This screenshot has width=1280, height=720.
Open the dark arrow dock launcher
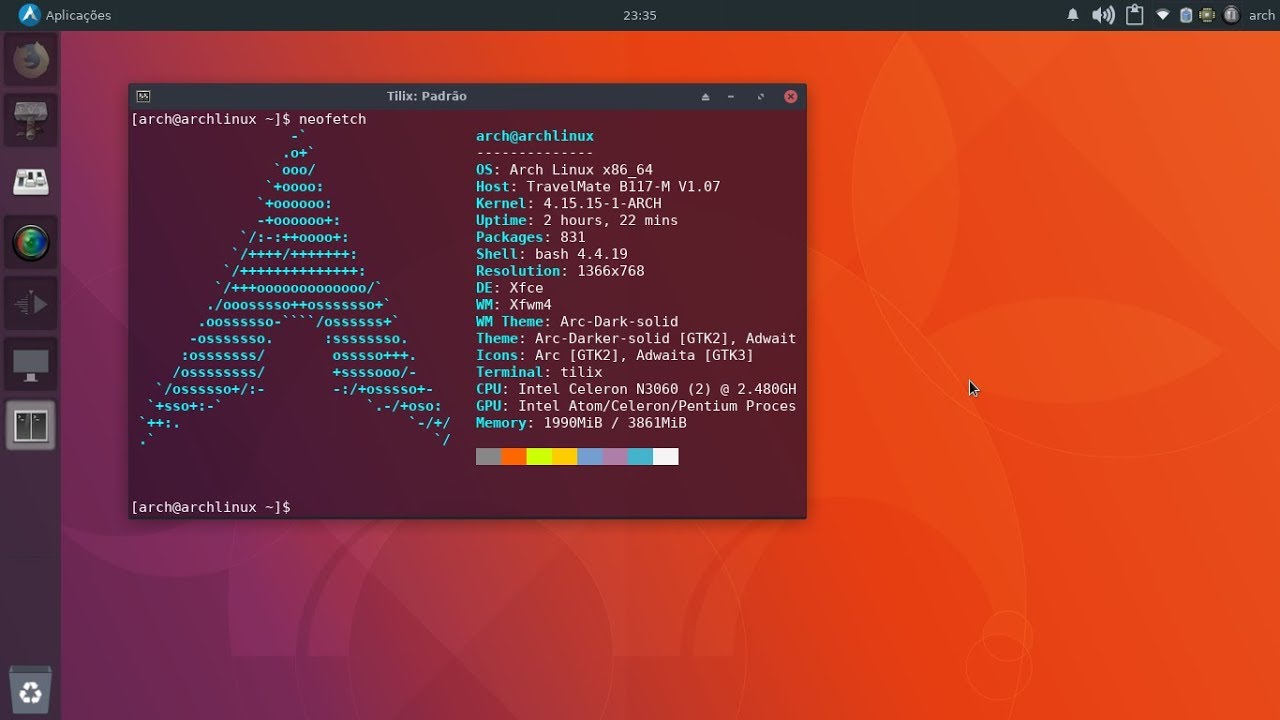tap(31, 303)
